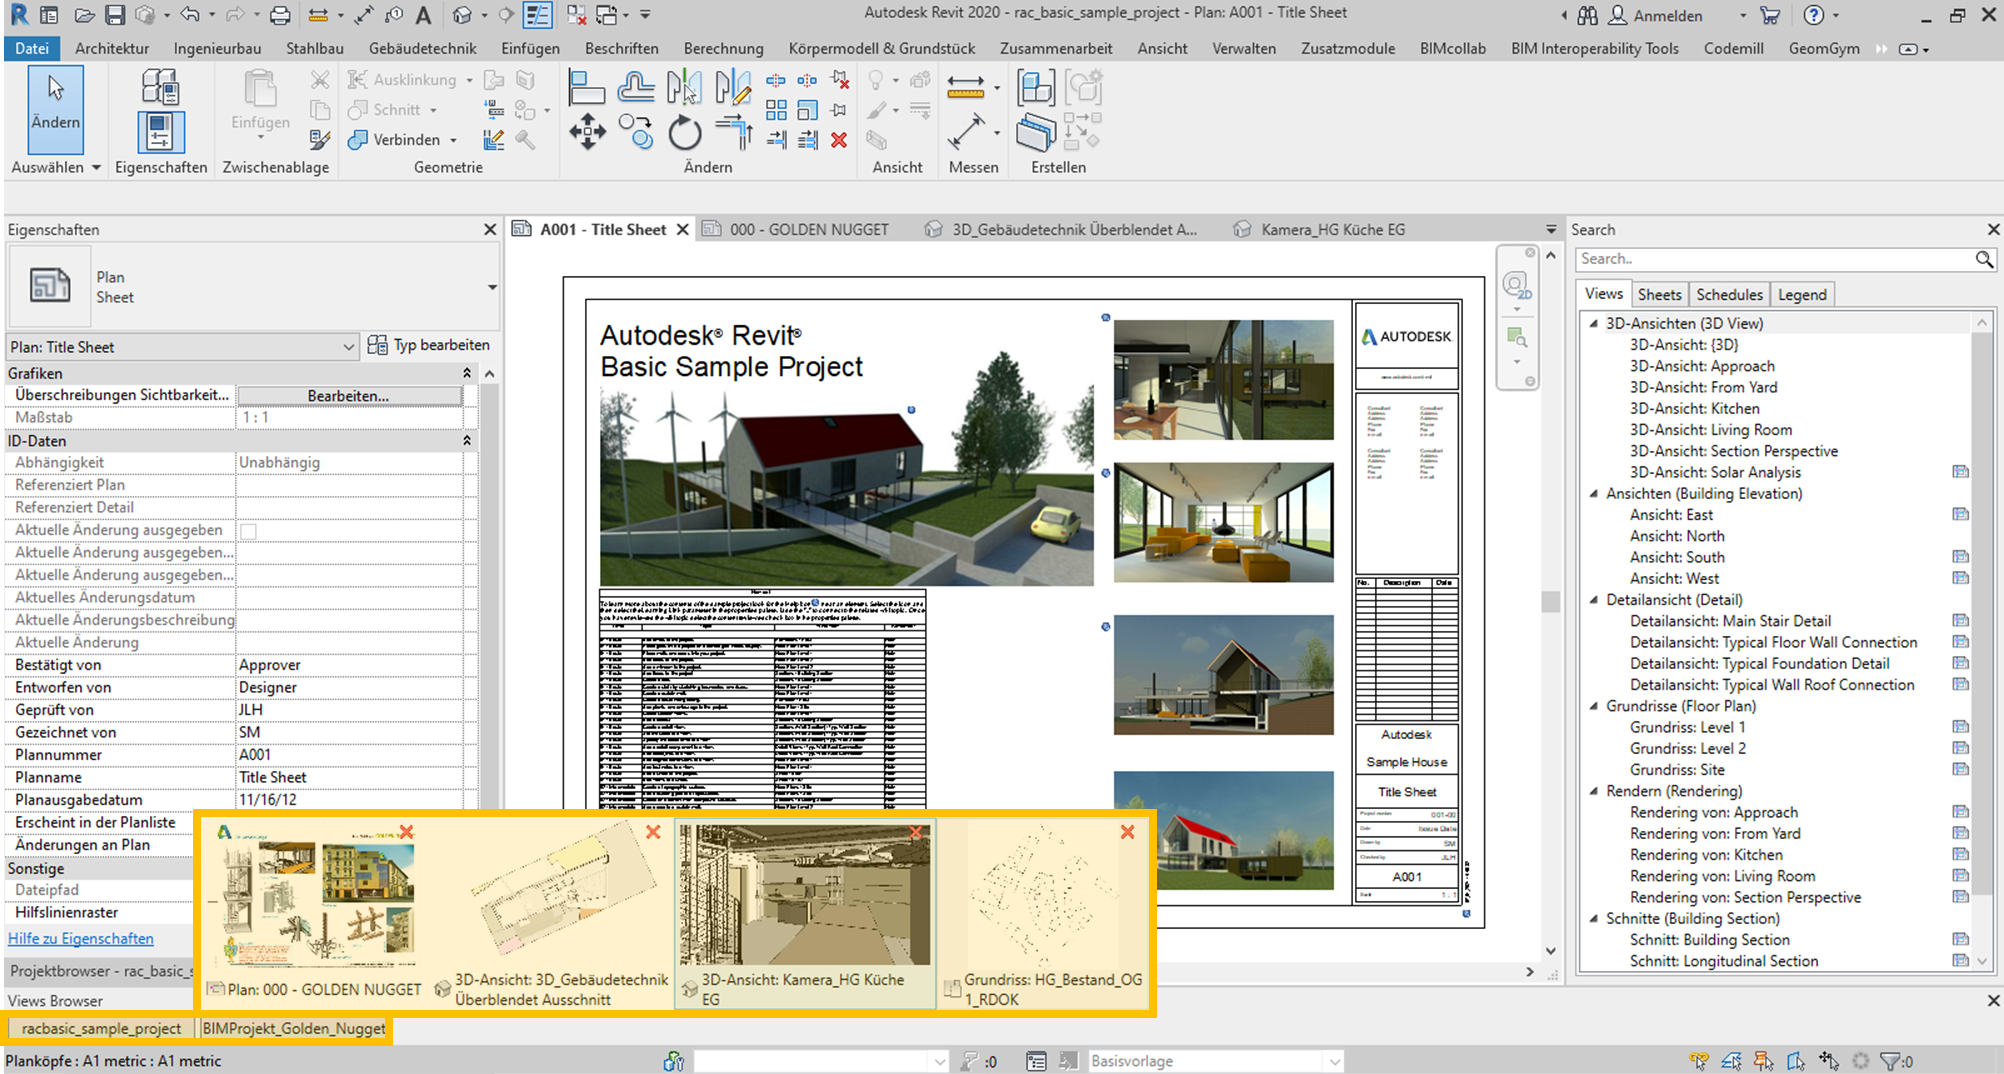This screenshot has width=2004, height=1074.
Task: Collapse the Grafiken properties section
Action: [x=466, y=373]
